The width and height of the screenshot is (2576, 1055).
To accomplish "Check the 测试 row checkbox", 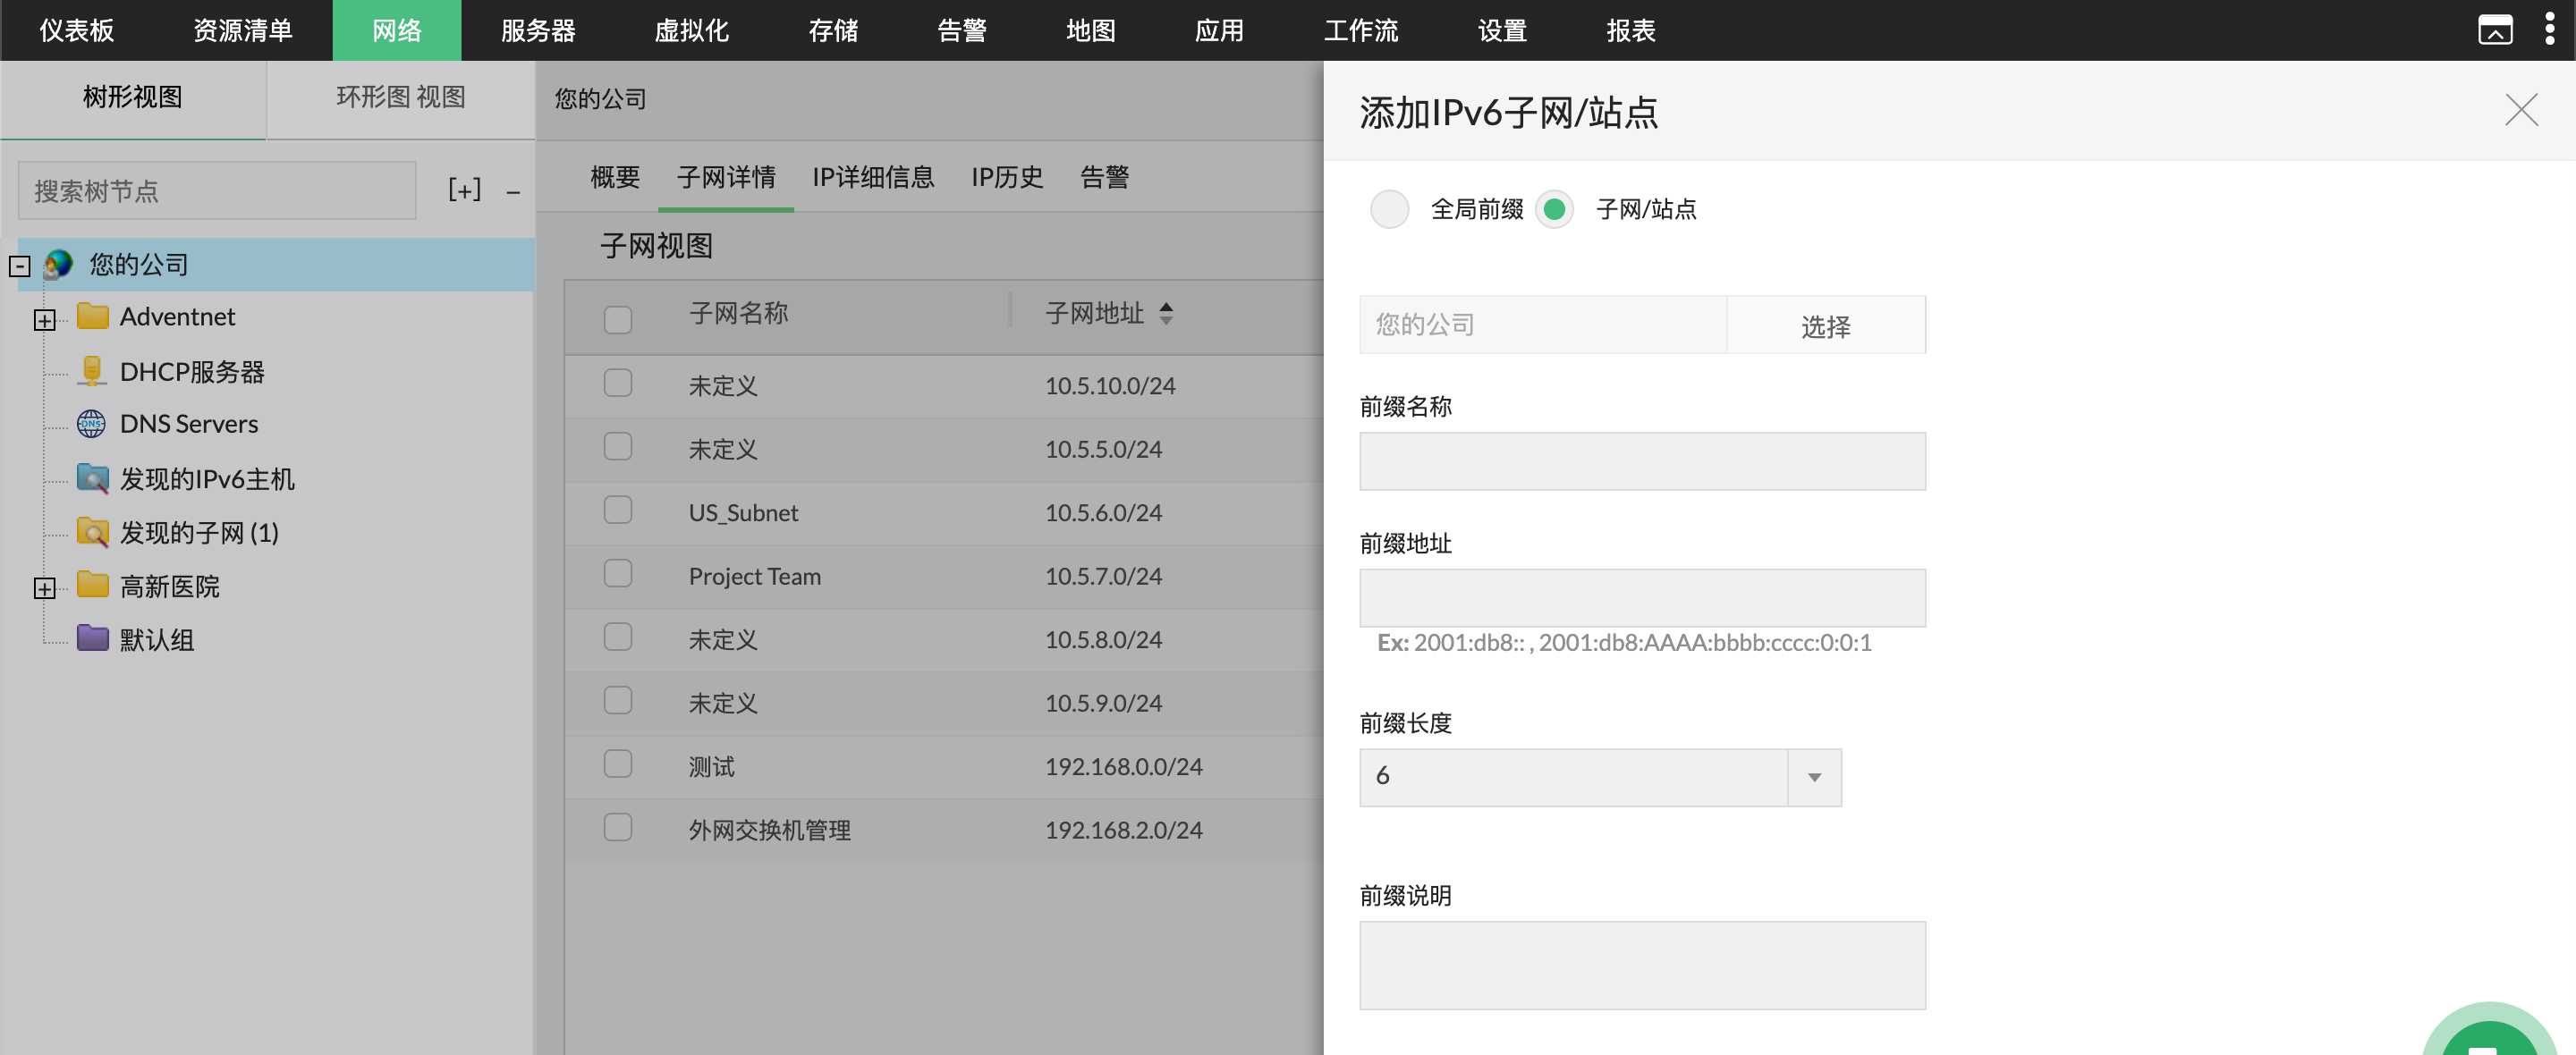I will click(x=618, y=764).
